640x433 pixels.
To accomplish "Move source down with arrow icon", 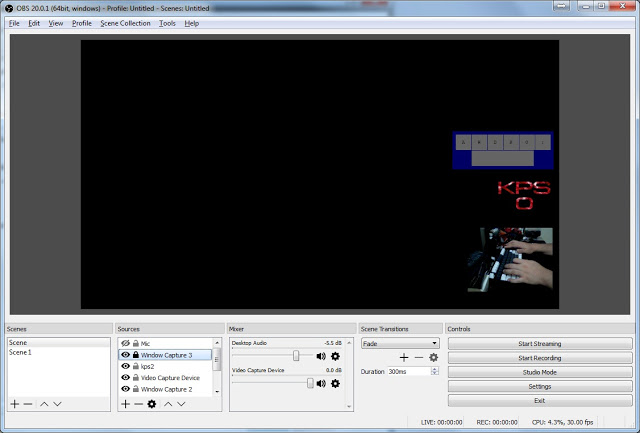I will click(x=181, y=404).
